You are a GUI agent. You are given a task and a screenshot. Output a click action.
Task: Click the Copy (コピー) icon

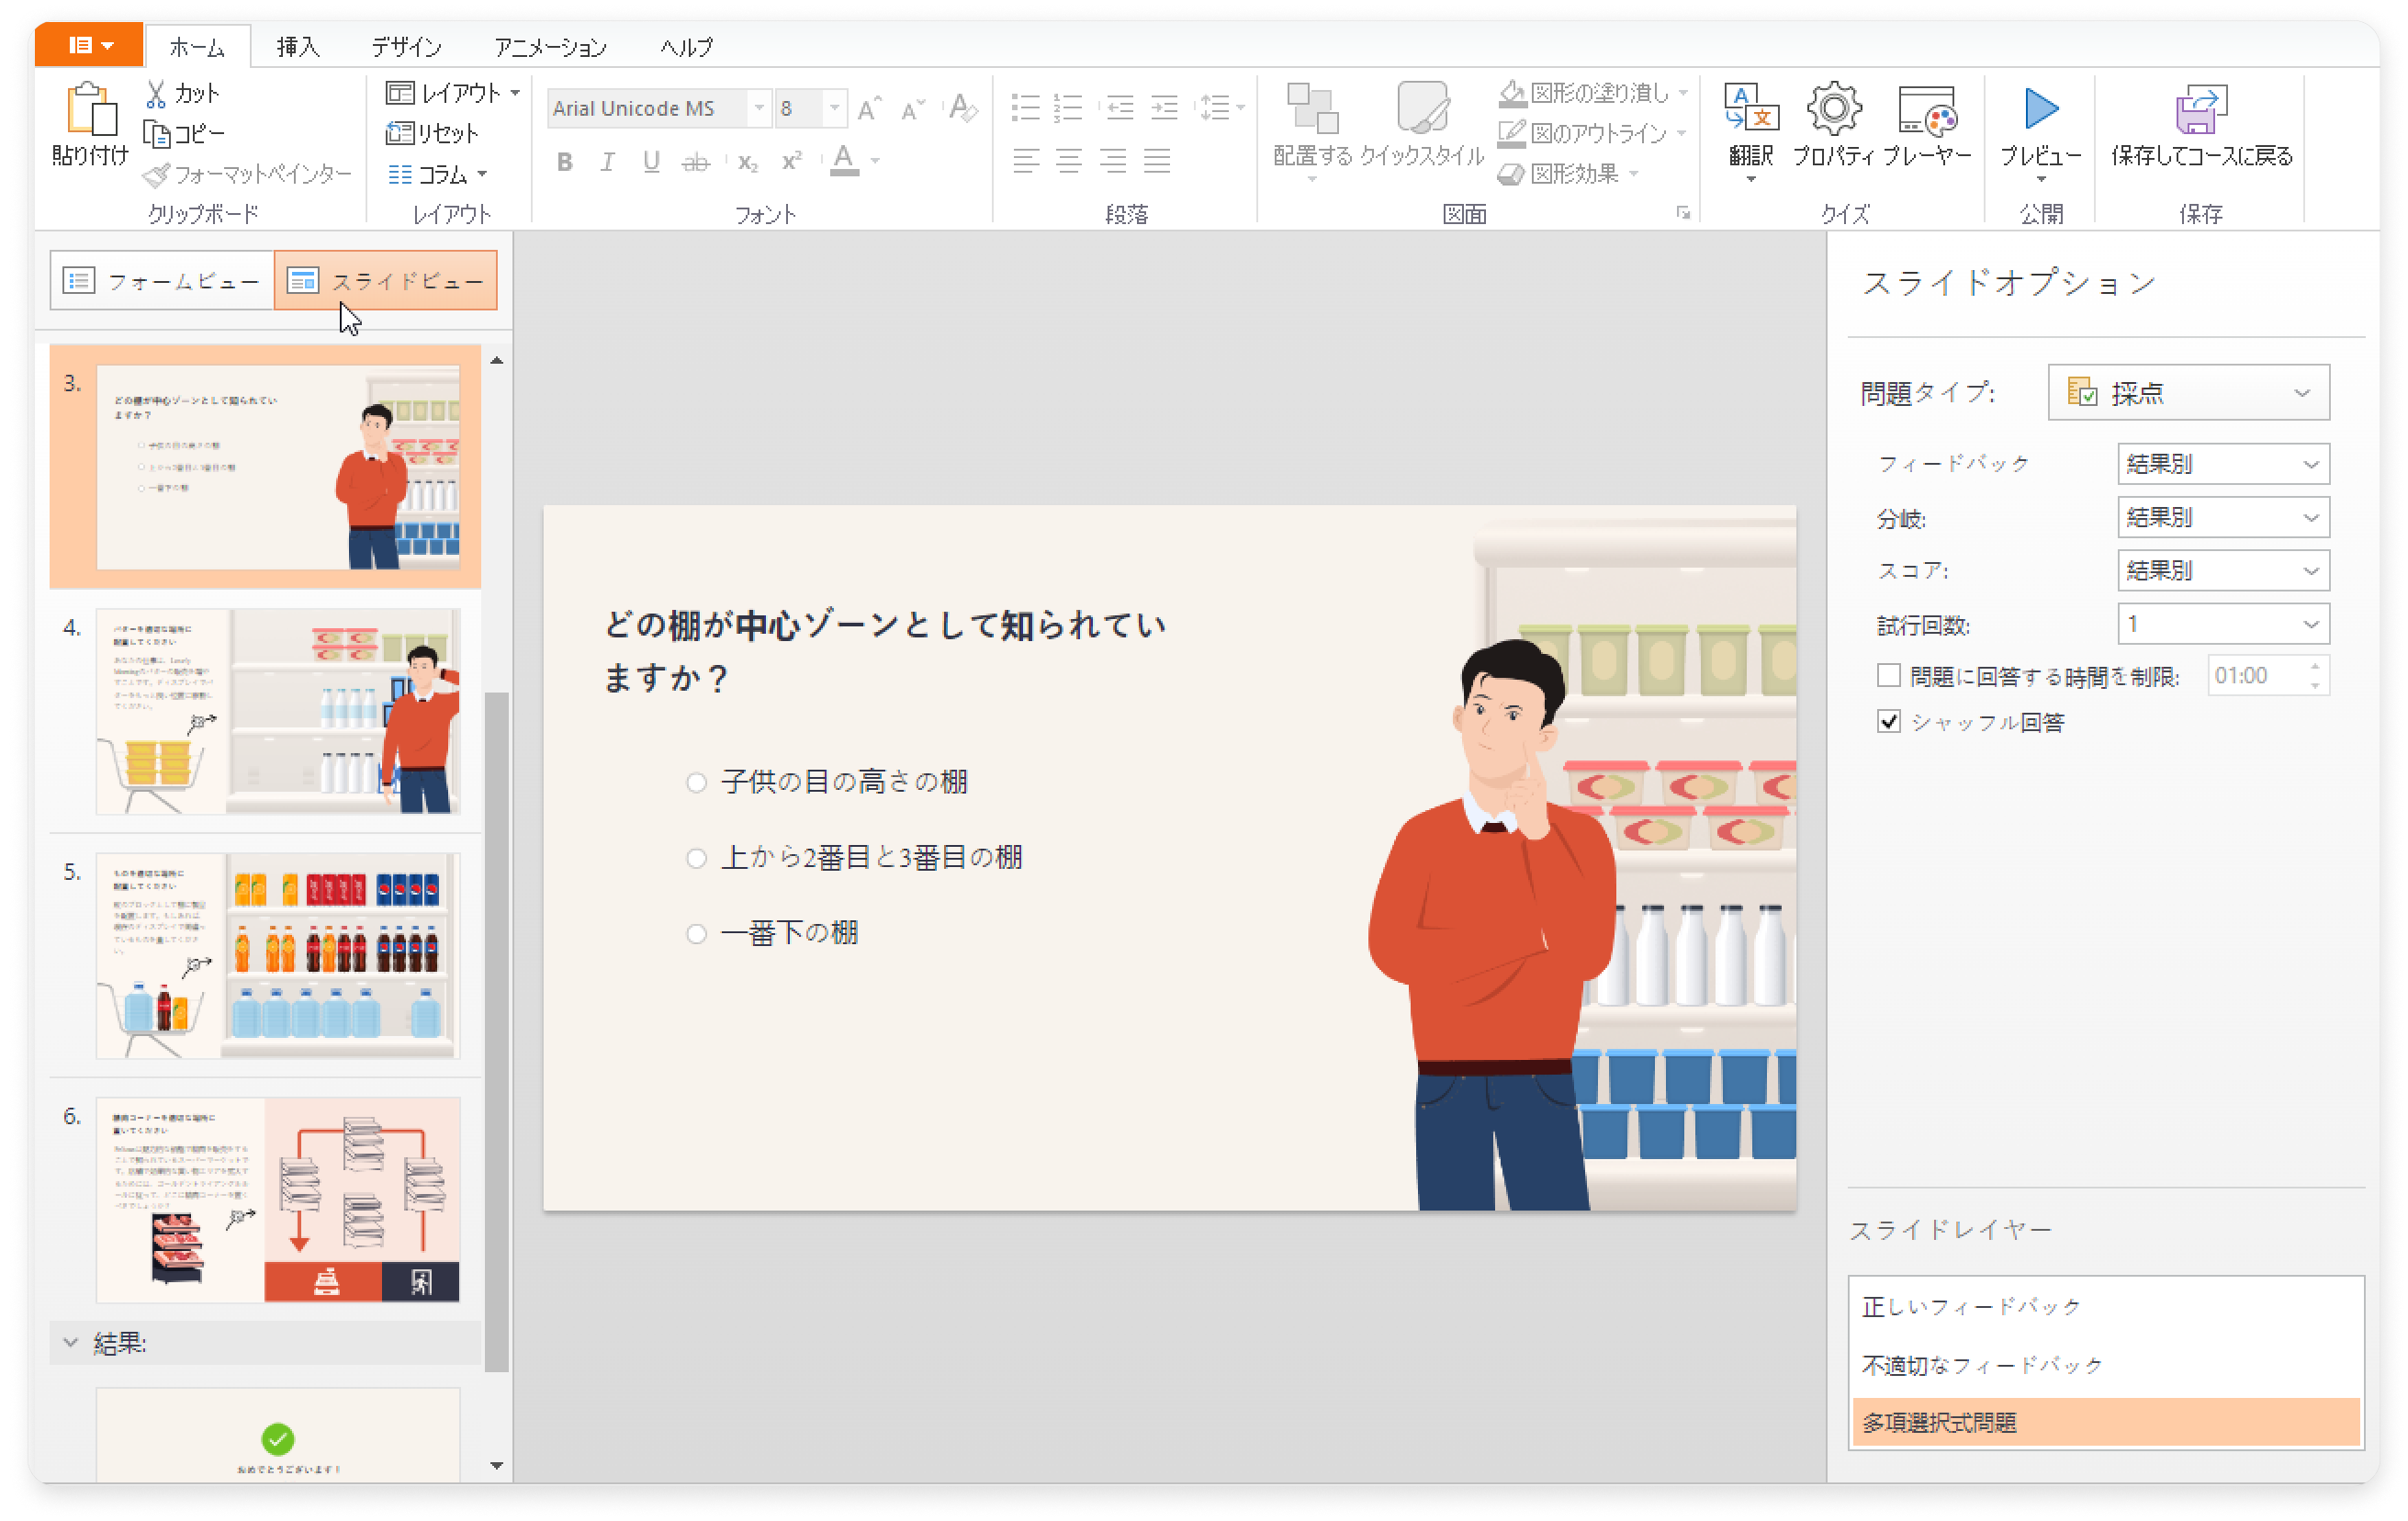156,134
